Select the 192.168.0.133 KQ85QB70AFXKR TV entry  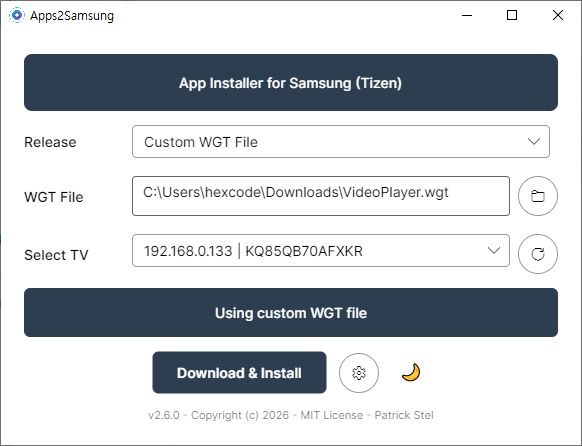coord(321,250)
